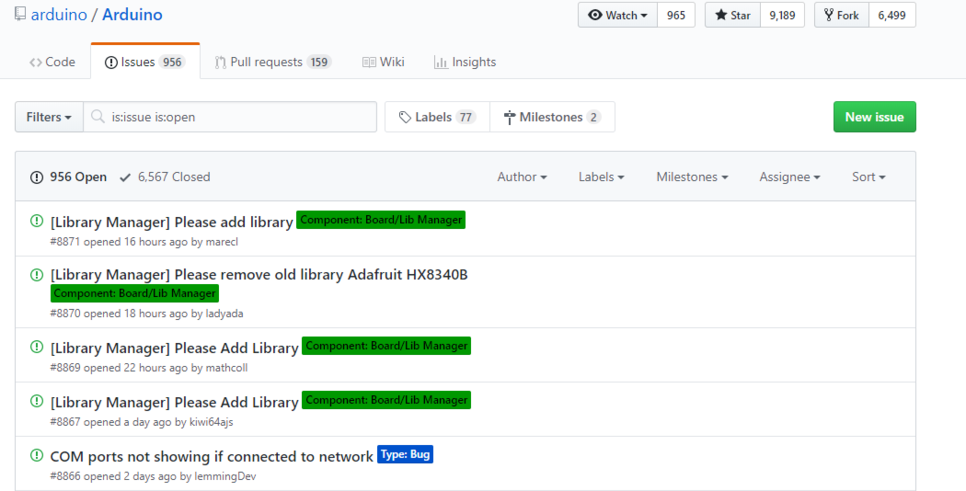Open the Milestones 2 page
Viewport: 966px width, 491px height.
click(552, 117)
